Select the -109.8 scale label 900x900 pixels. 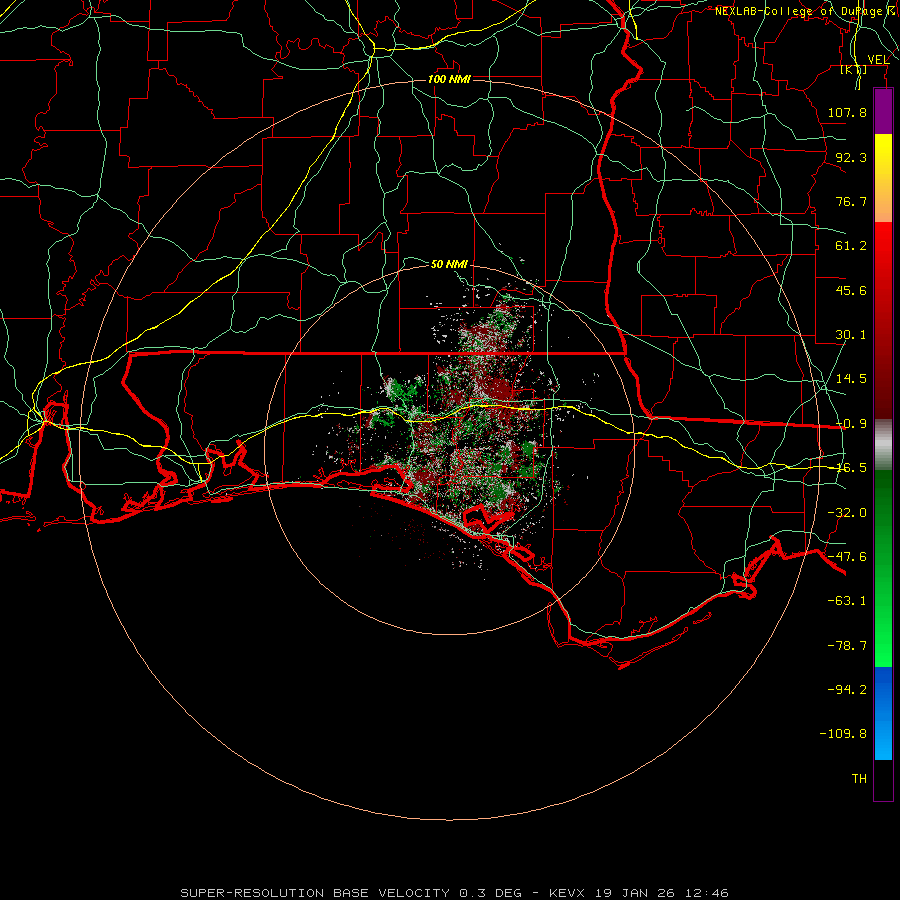point(843,734)
